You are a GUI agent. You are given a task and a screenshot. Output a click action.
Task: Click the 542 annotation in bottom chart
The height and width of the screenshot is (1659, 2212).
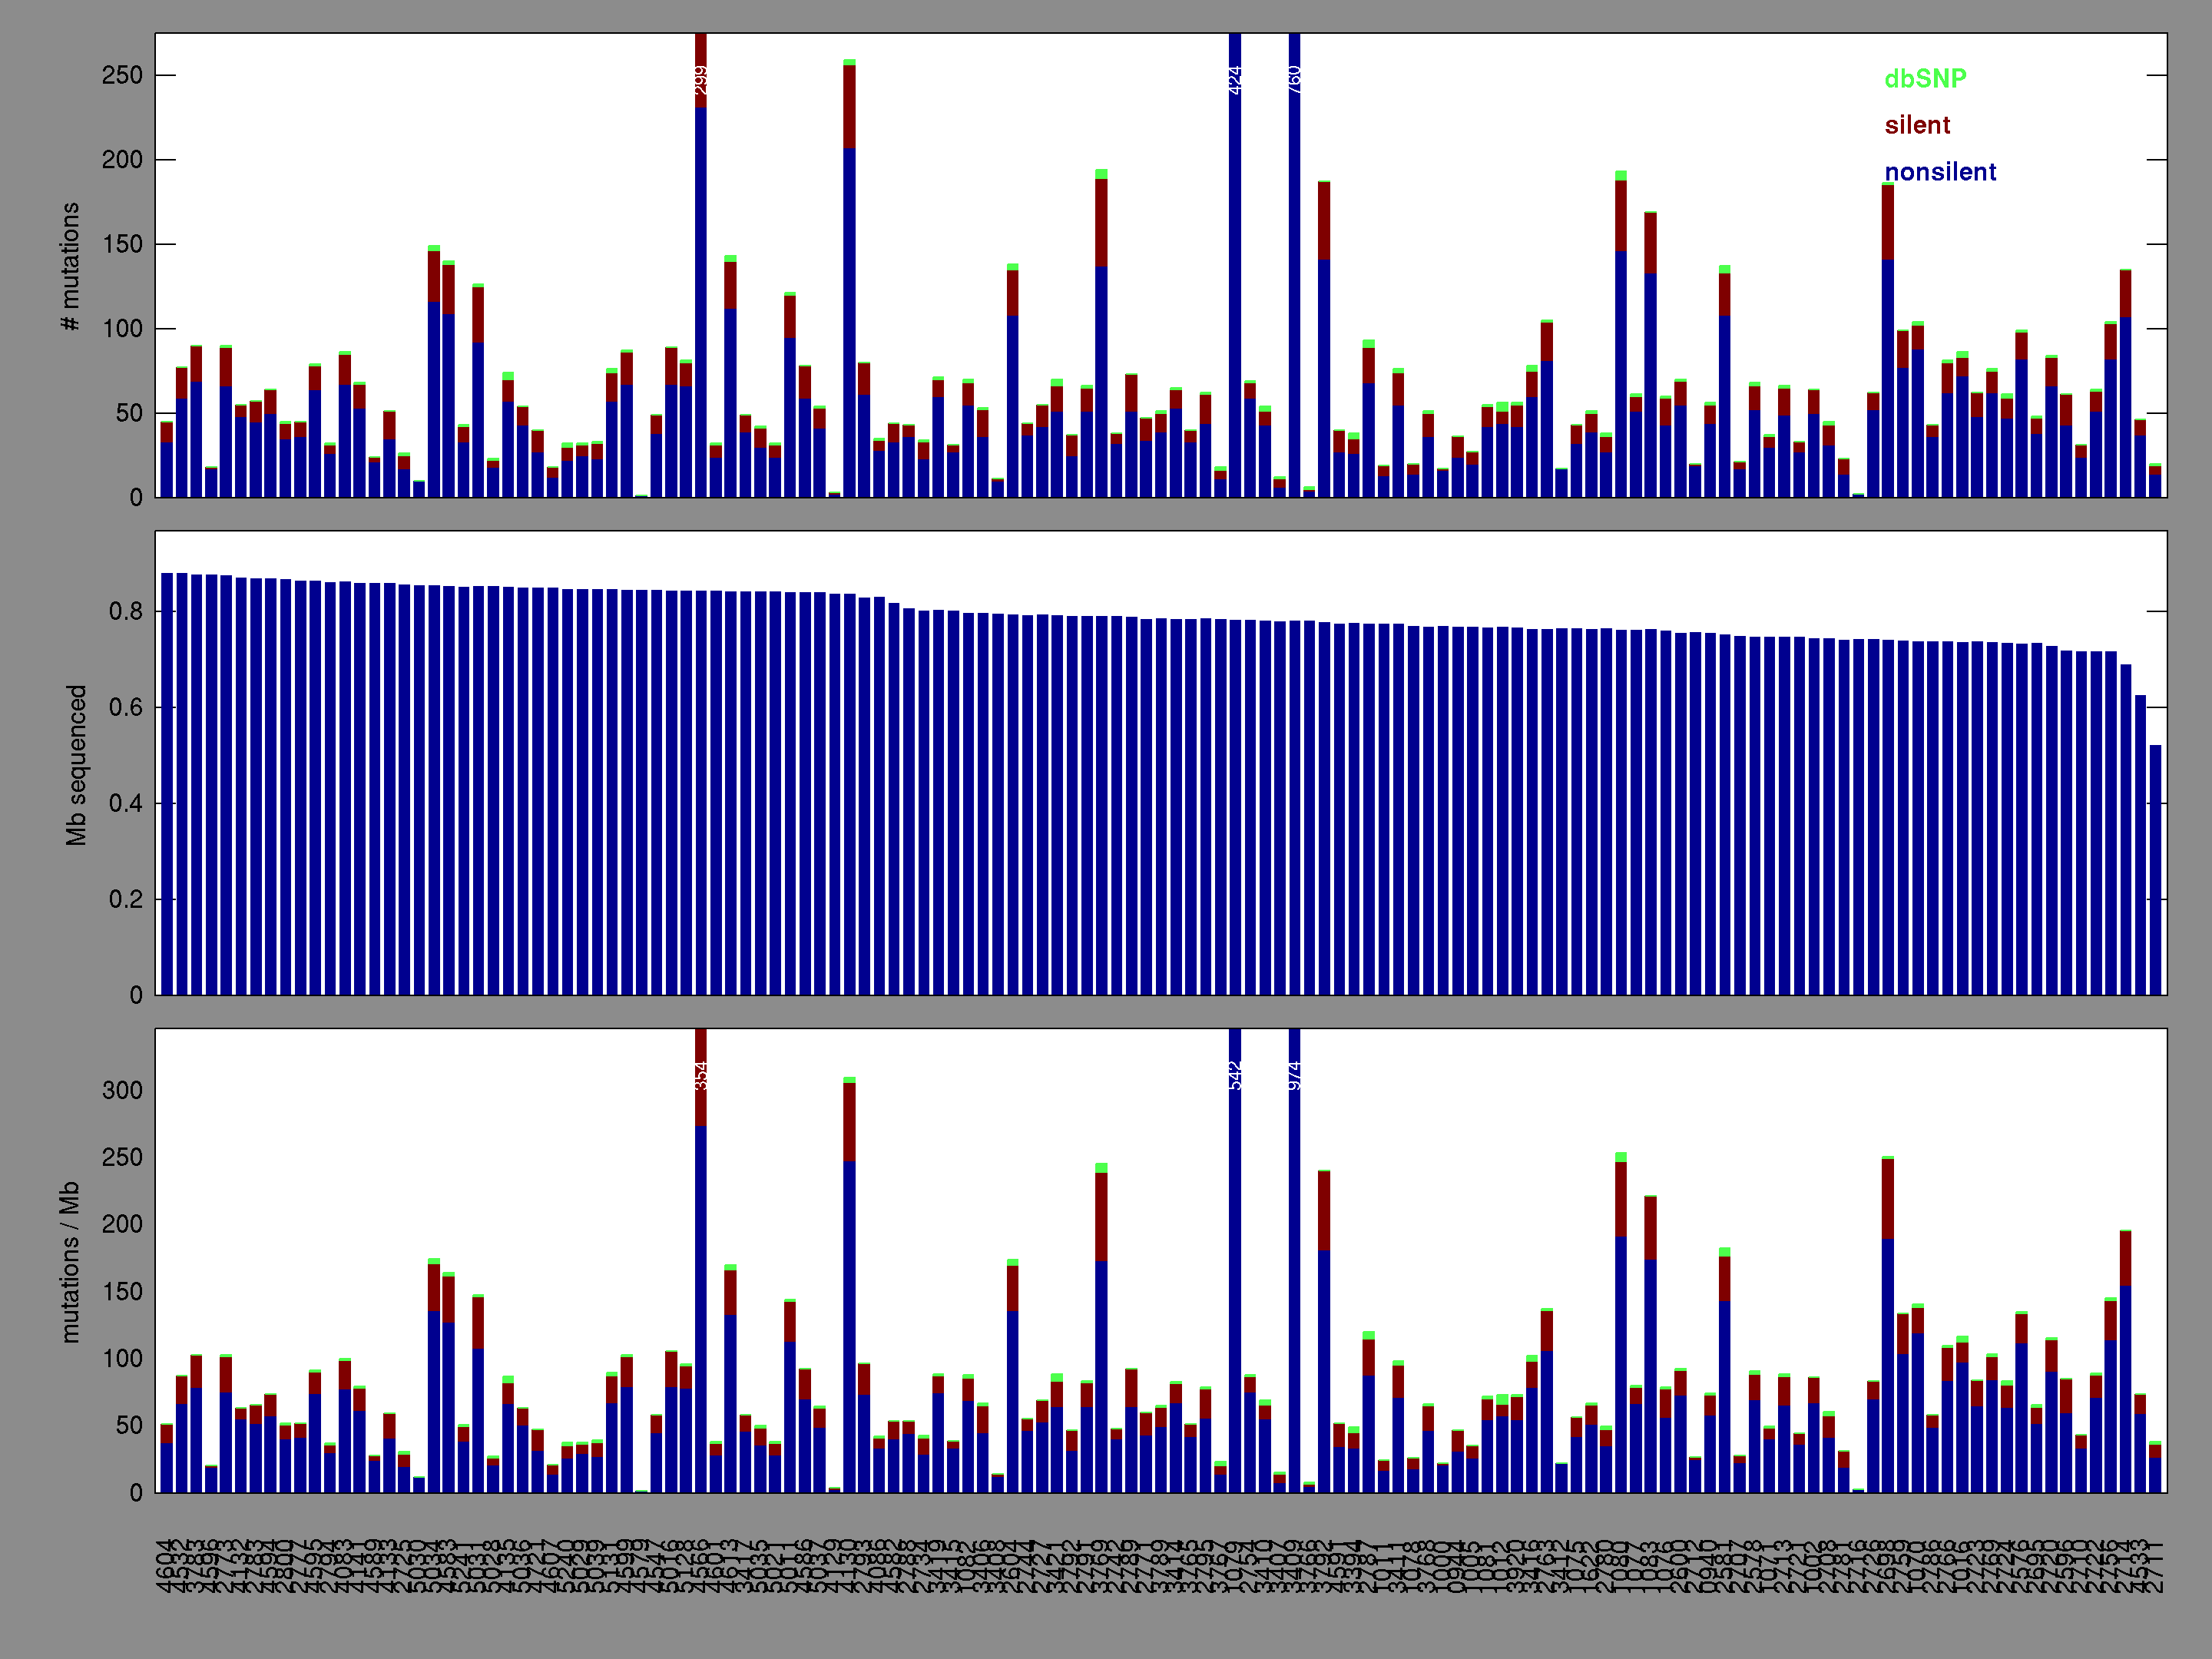(1235, 1075)
